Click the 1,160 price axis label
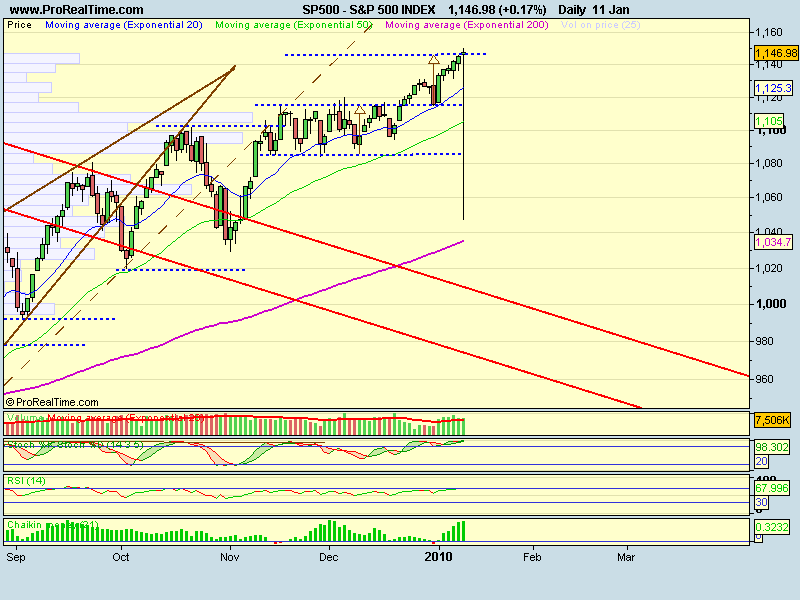 coord(768,33)
